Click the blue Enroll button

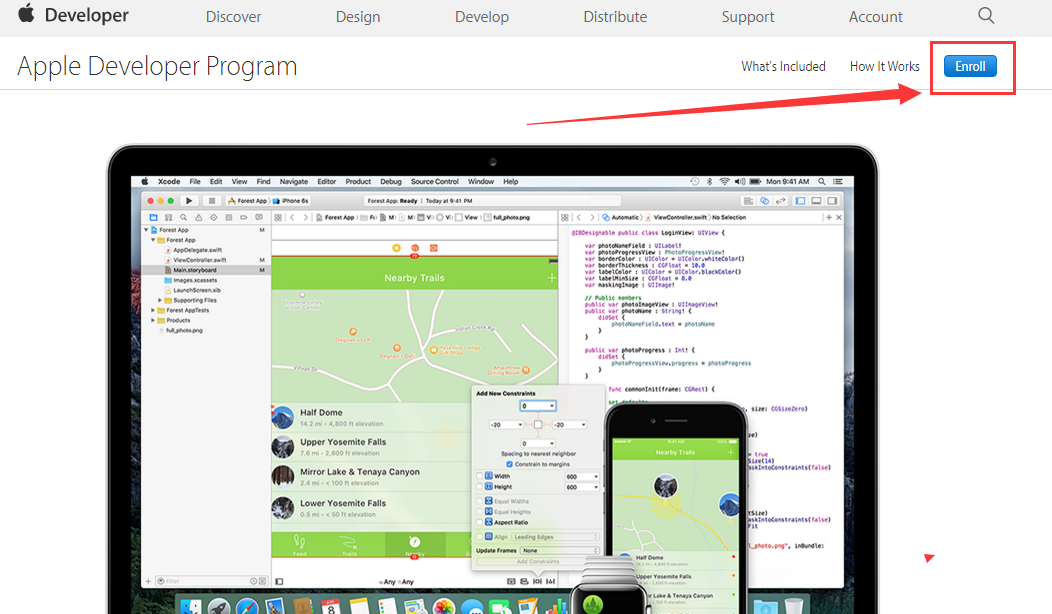point(970,66)
